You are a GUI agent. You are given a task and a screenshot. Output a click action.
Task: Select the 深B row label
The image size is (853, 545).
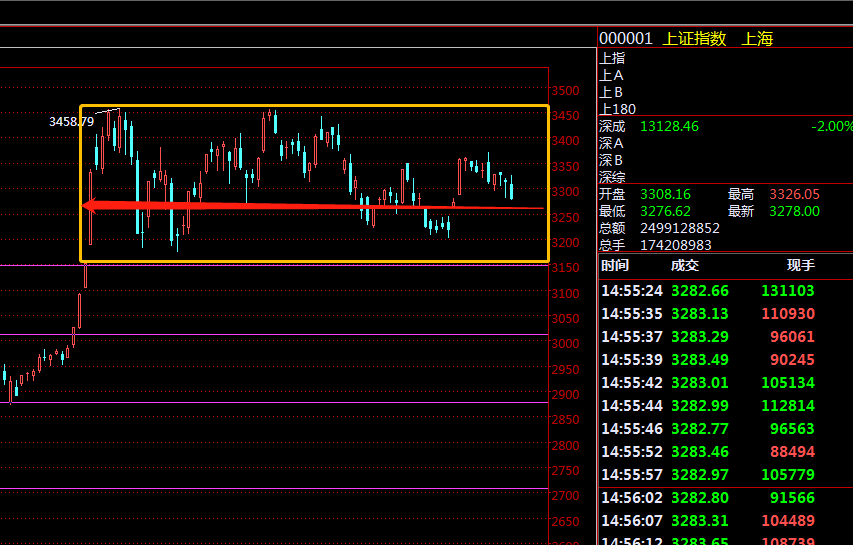(611, 160)
